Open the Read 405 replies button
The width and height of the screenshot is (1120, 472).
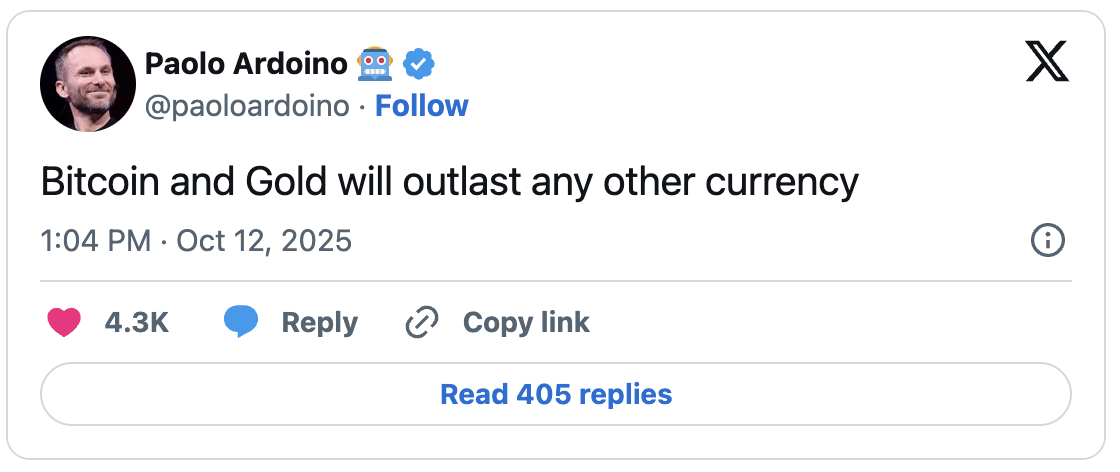click(556, 394)
